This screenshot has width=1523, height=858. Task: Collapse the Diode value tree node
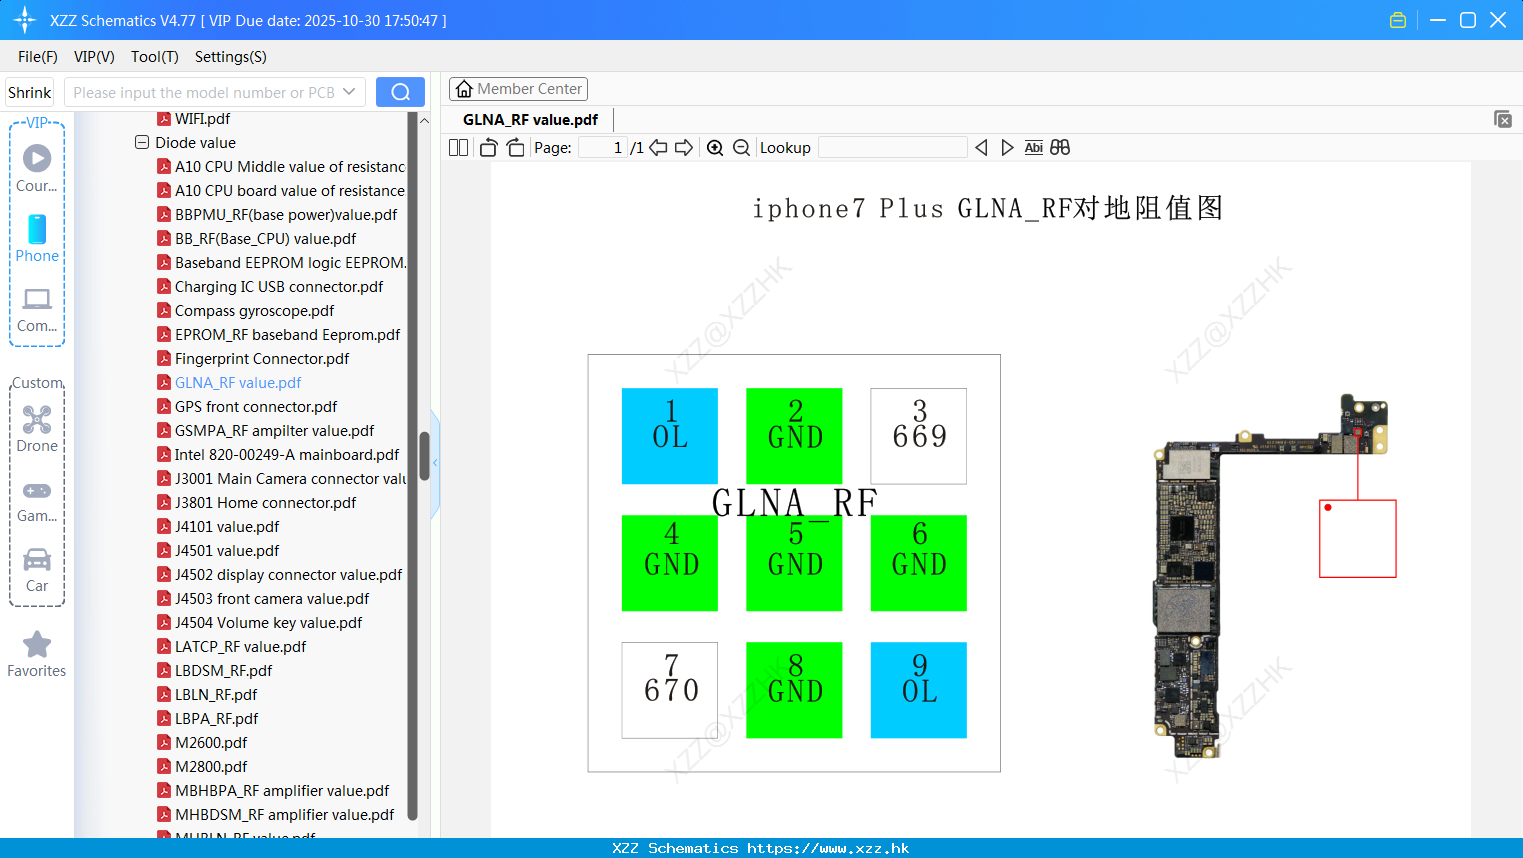[x=142, y=143]
